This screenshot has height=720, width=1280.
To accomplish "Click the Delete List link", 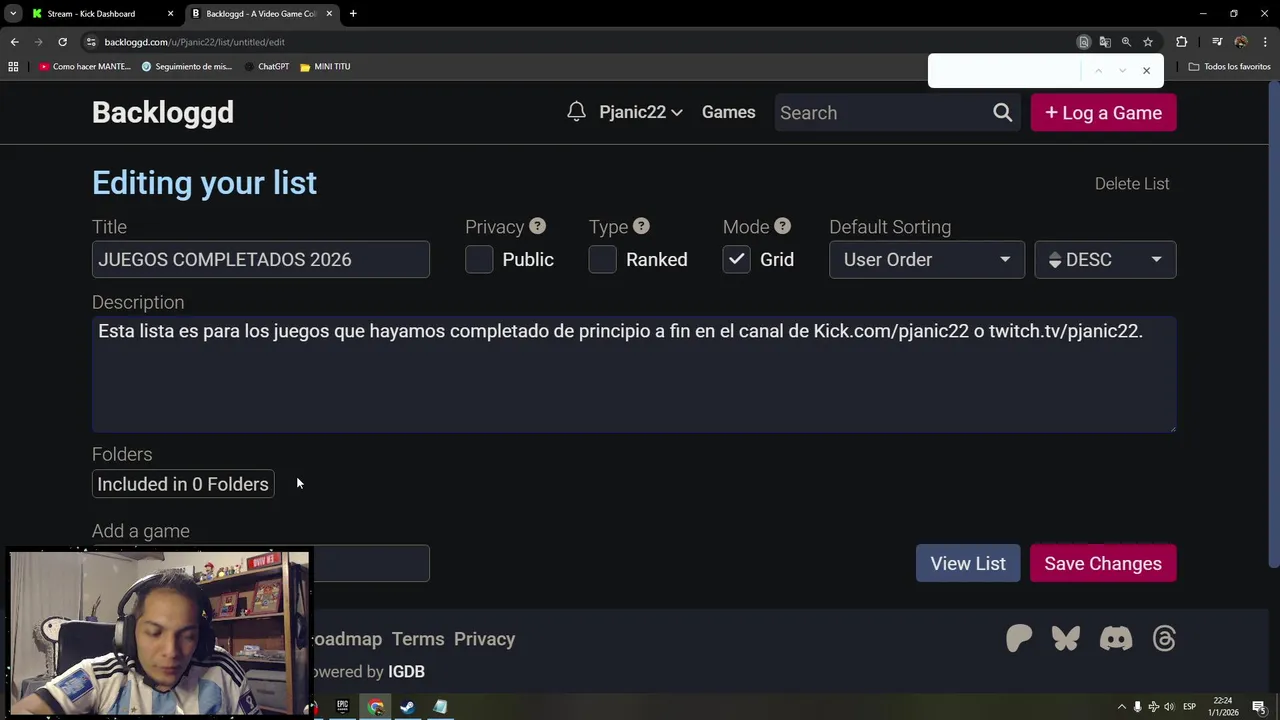I will (1132, 184).
